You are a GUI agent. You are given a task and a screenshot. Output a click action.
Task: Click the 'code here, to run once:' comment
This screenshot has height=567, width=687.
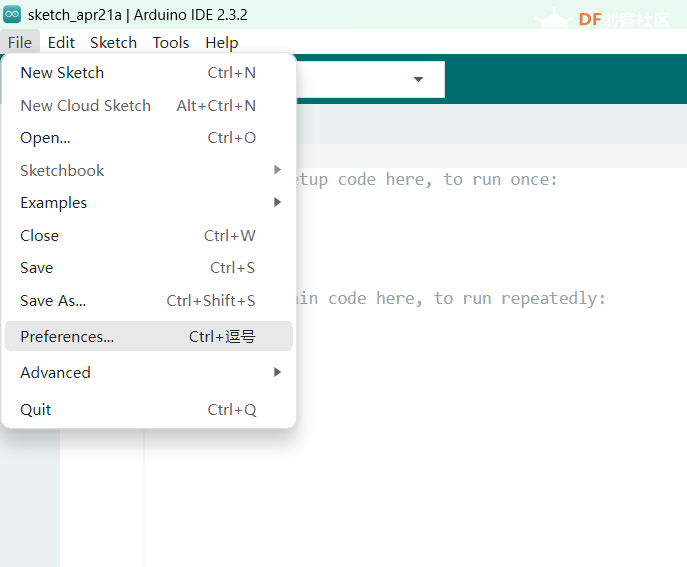447,180
